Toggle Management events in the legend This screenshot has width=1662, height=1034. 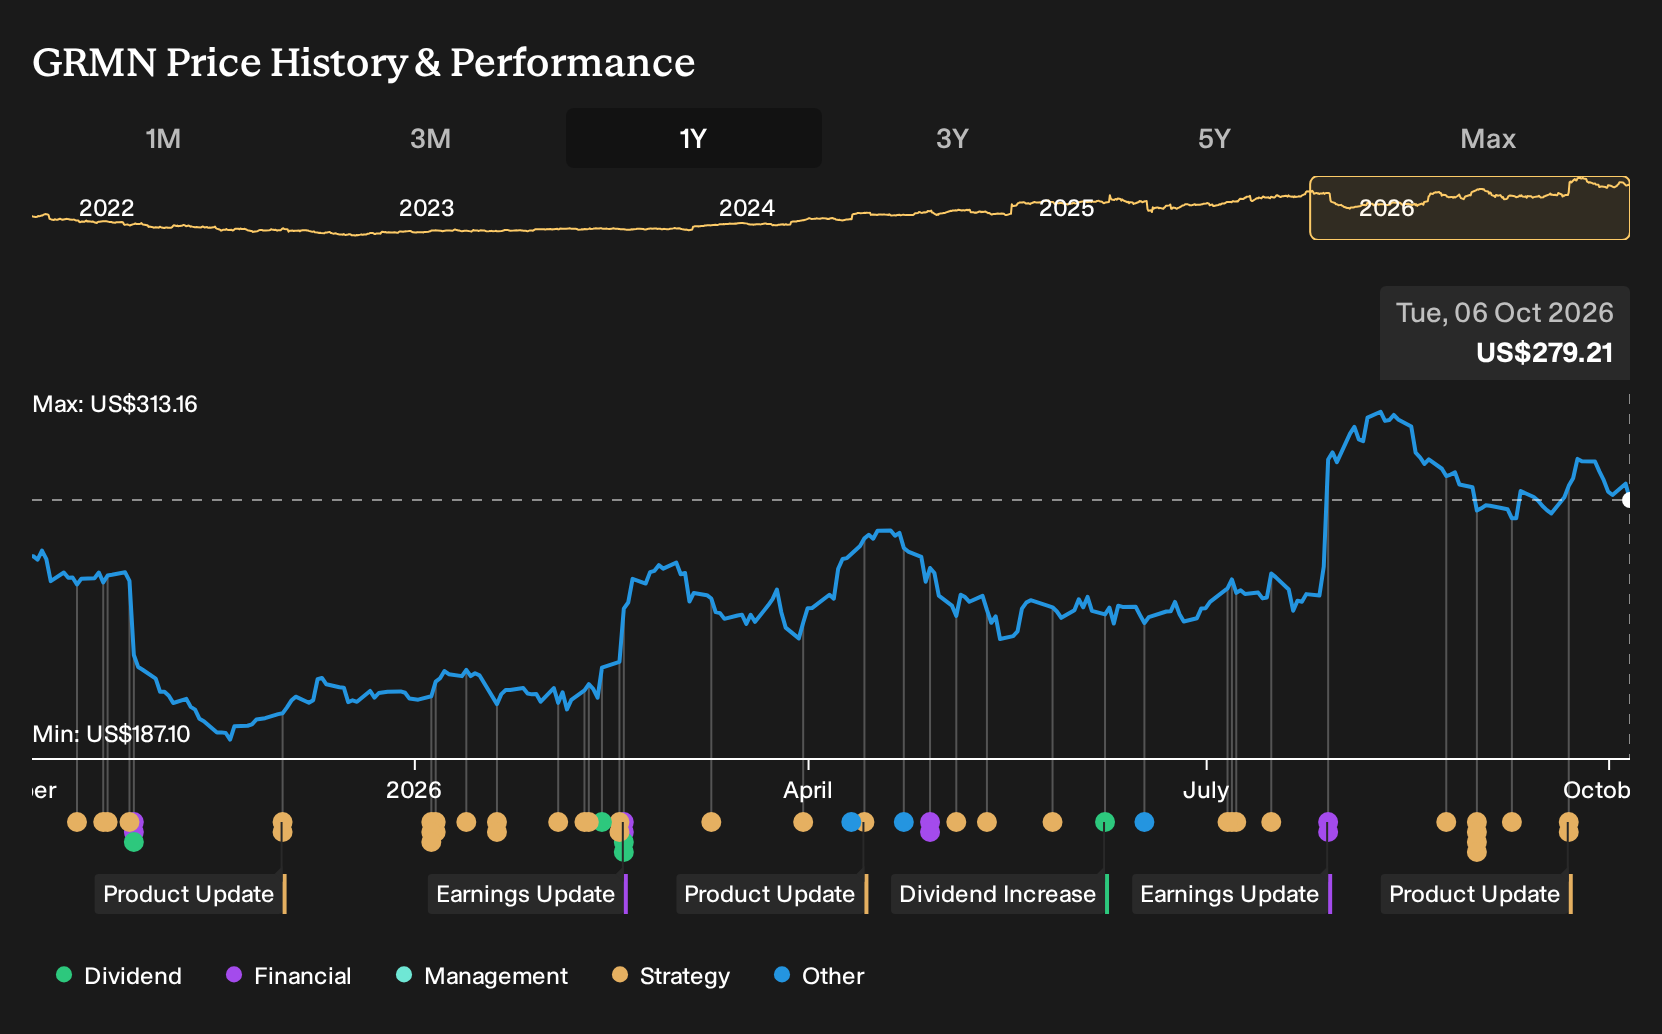(x=482, y=976)
